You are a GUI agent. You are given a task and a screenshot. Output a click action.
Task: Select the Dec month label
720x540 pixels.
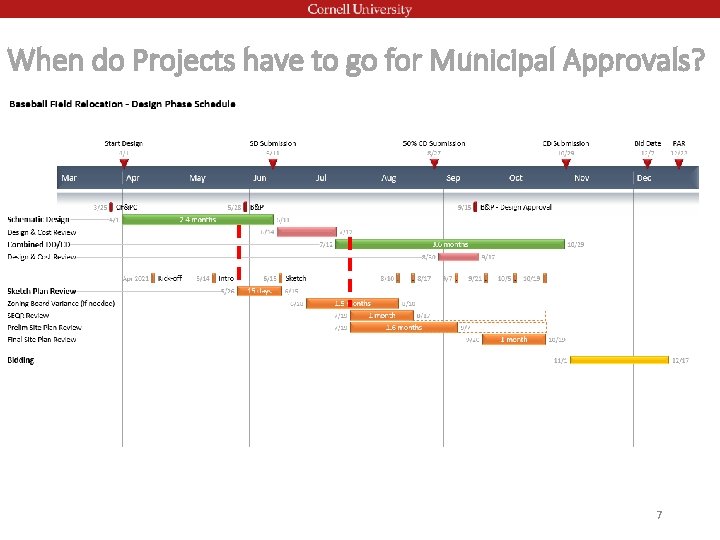coord(644,178)
